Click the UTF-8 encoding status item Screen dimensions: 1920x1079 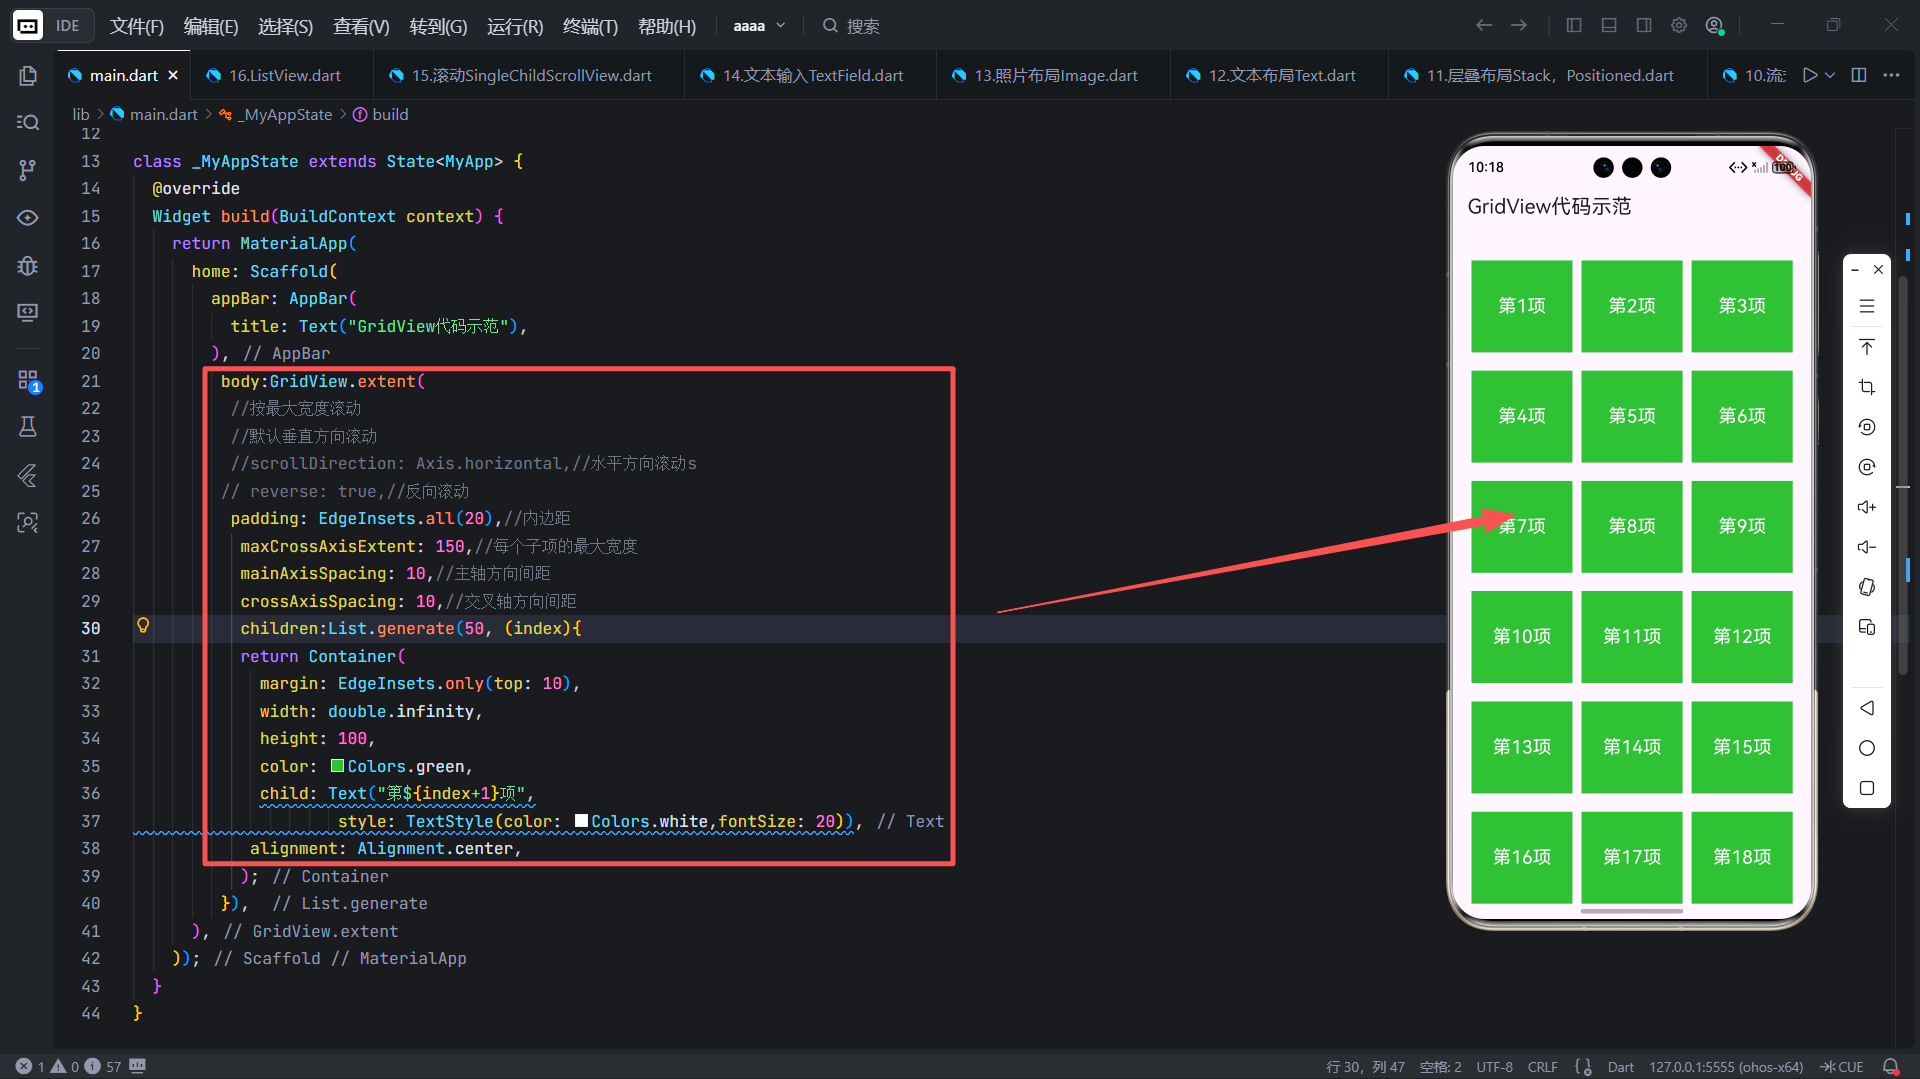1494,1066
